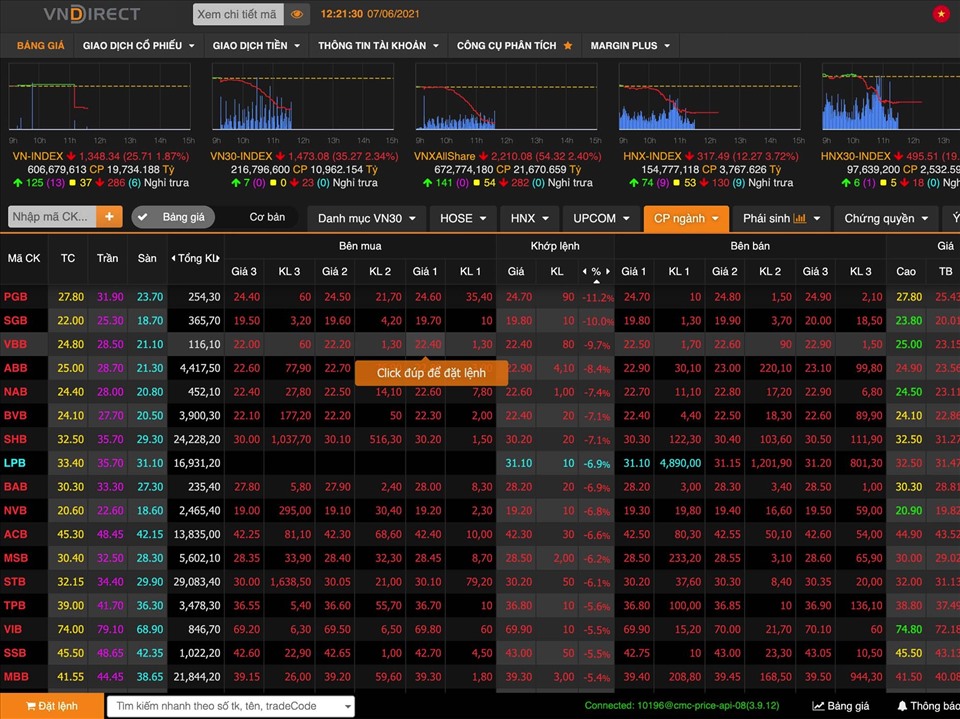The image size is (960, 719).
Task: Open the HOSE exchange dropdown
Action: tap(463, 218)
